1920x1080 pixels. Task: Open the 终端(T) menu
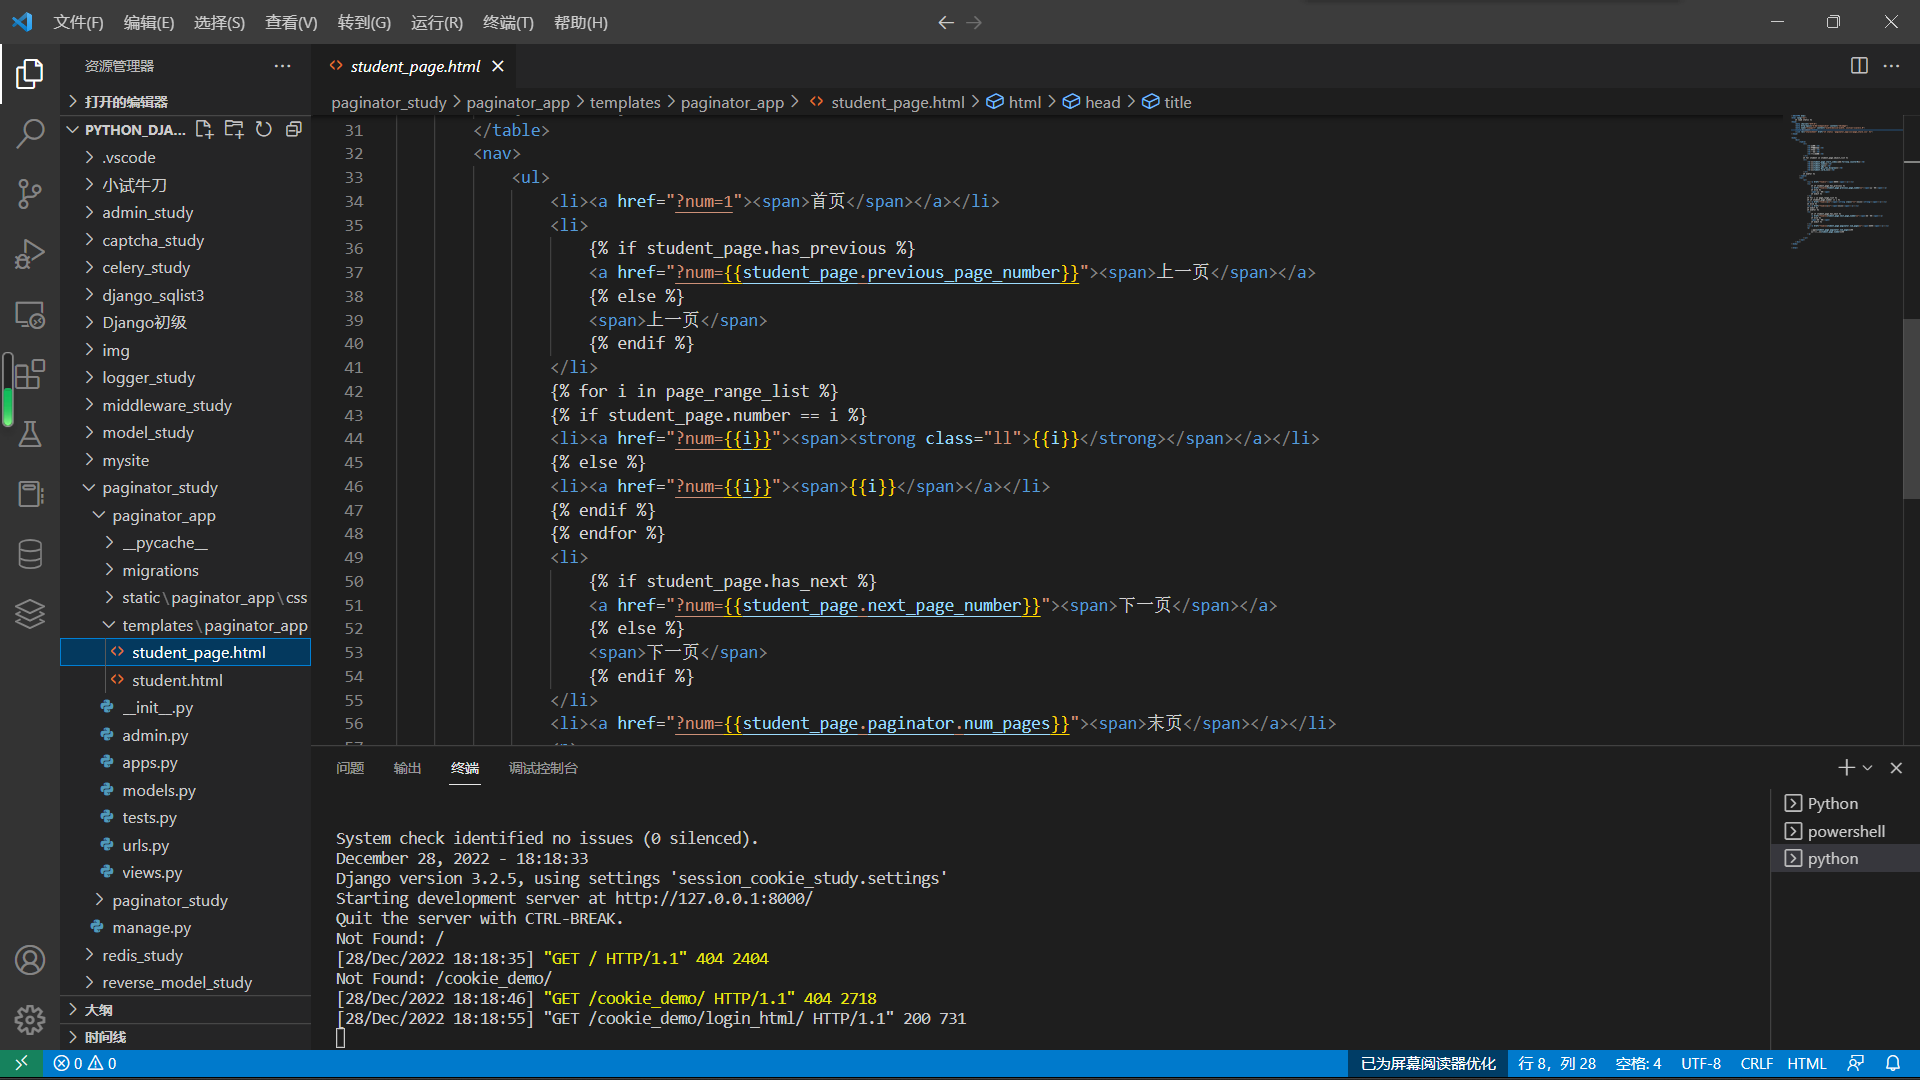click(x=508, y=22)
